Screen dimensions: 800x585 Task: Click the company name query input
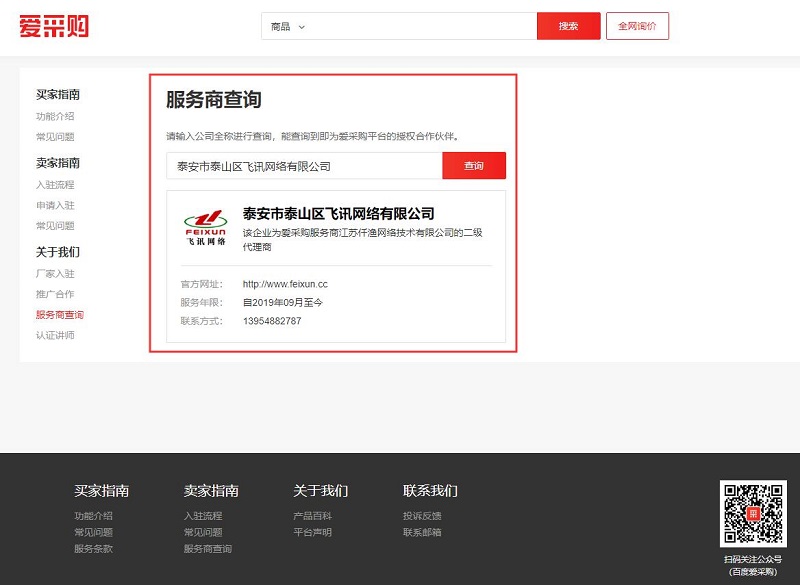tap(304, 166)
